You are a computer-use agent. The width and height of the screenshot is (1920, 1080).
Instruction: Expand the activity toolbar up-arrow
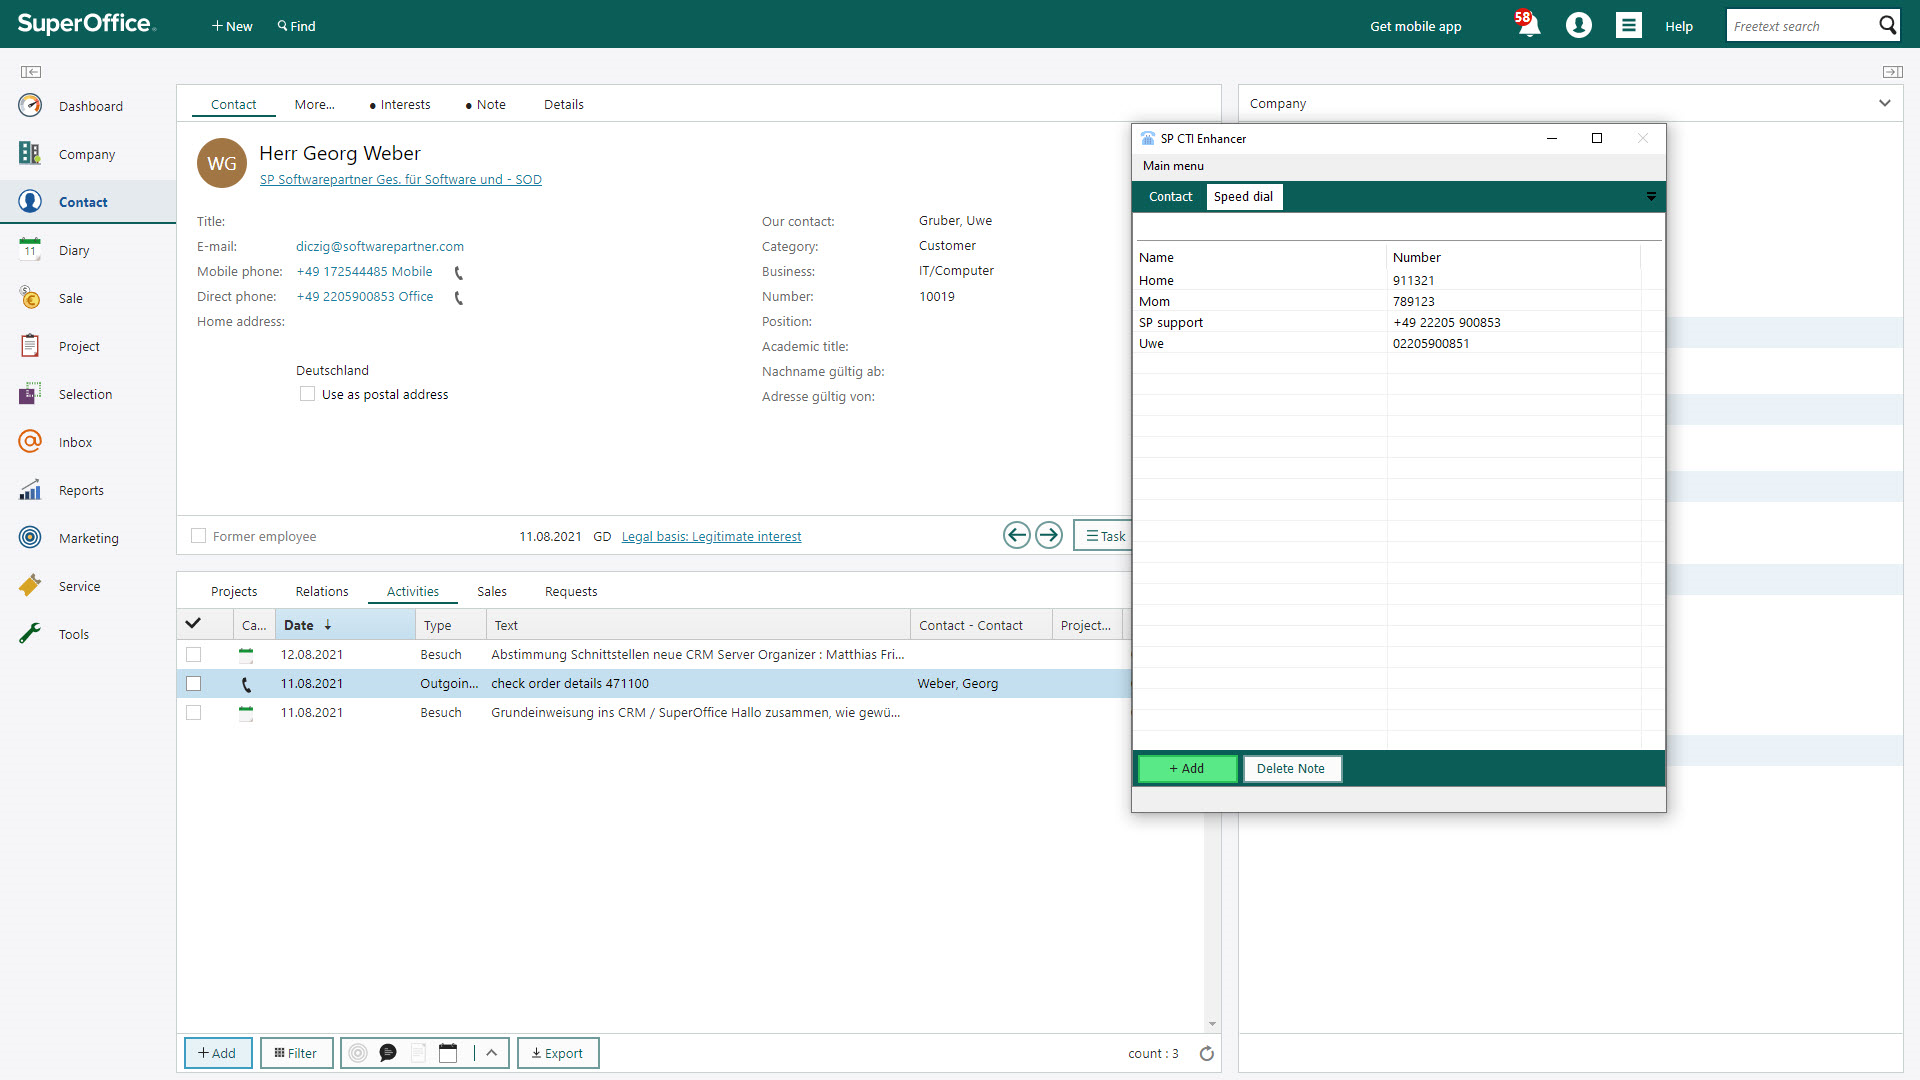pyautogui.click(x=492, y=1053)
